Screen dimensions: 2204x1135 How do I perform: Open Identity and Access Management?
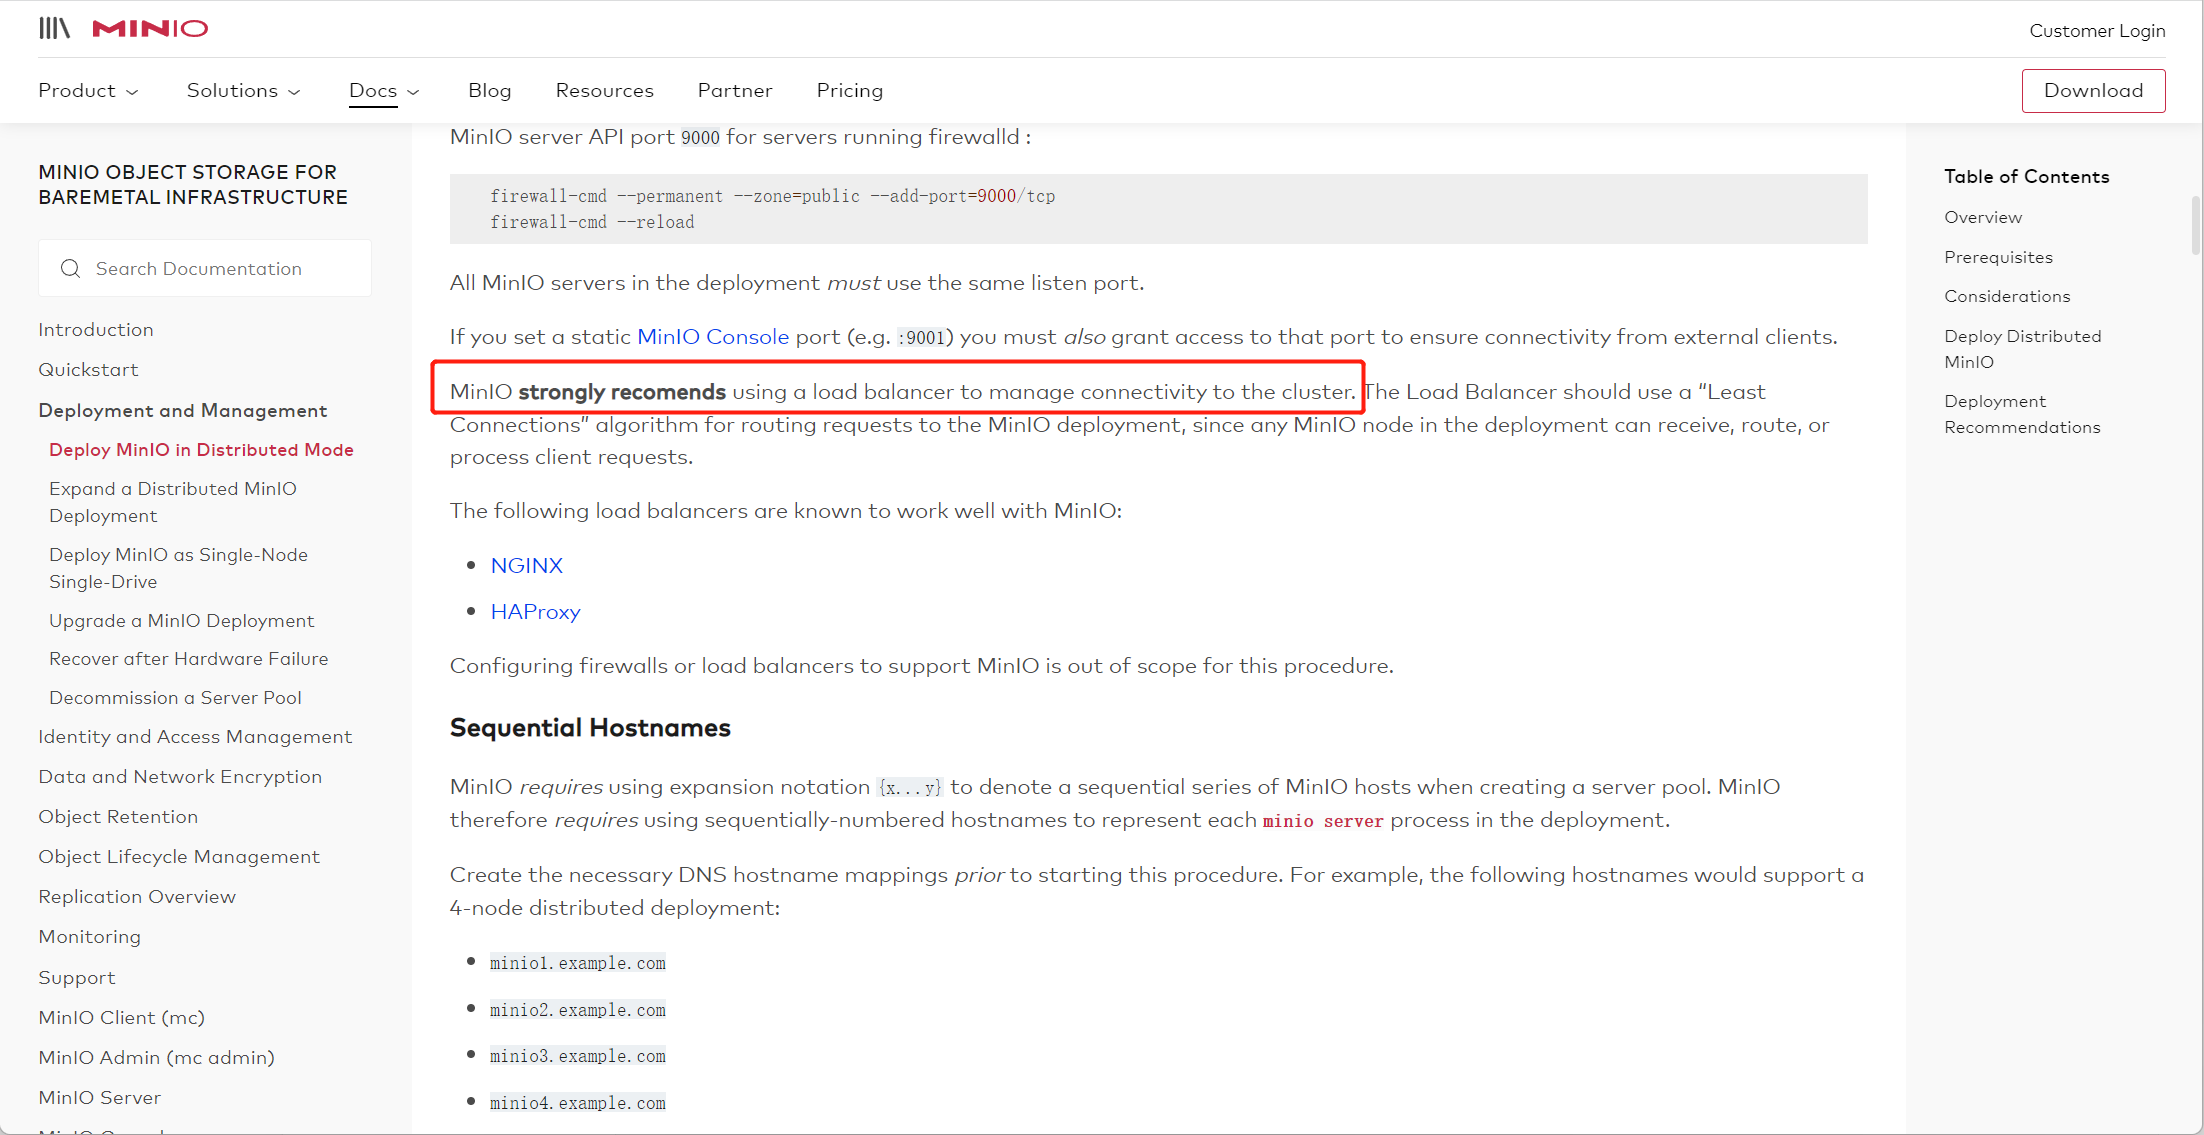click(x=195, y=737)
